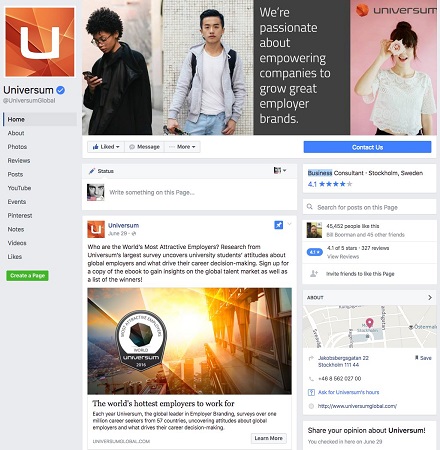
Task: Open the Home tab in sidebar
Action: click(40, 119)
